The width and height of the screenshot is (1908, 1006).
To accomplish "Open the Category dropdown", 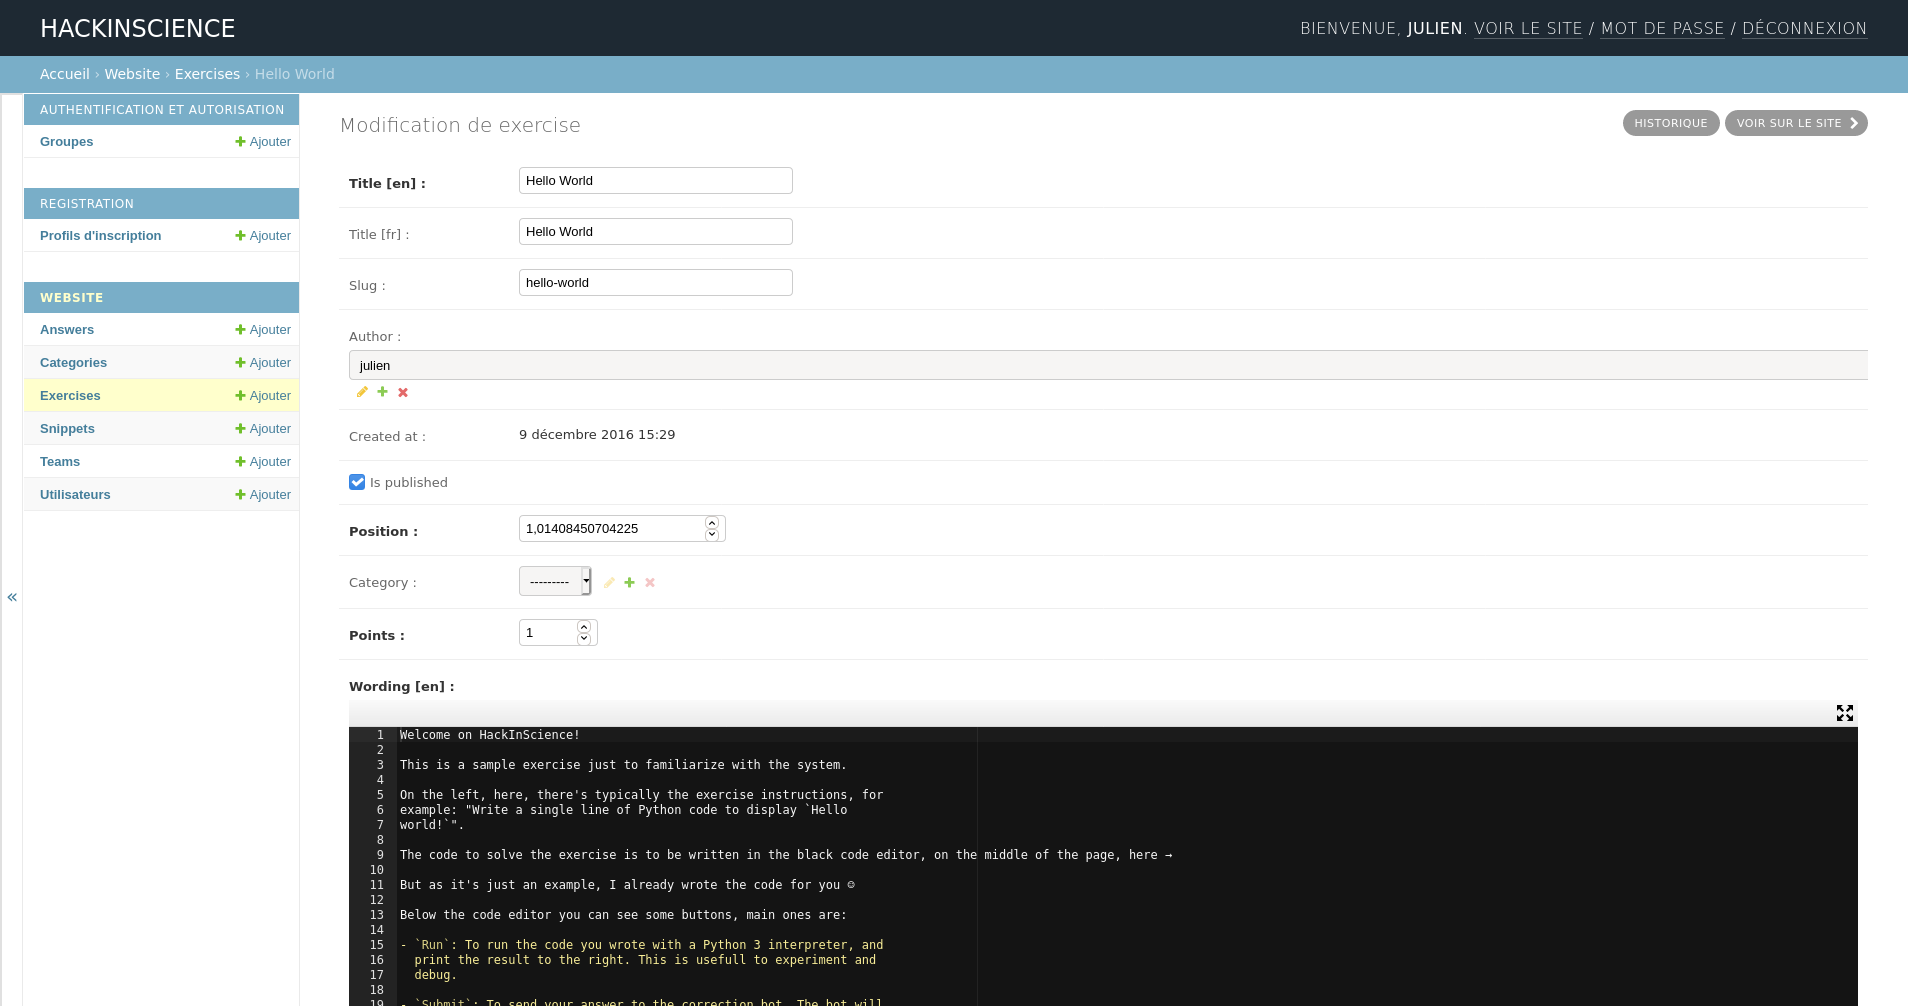I will click(x=555, y=581).
